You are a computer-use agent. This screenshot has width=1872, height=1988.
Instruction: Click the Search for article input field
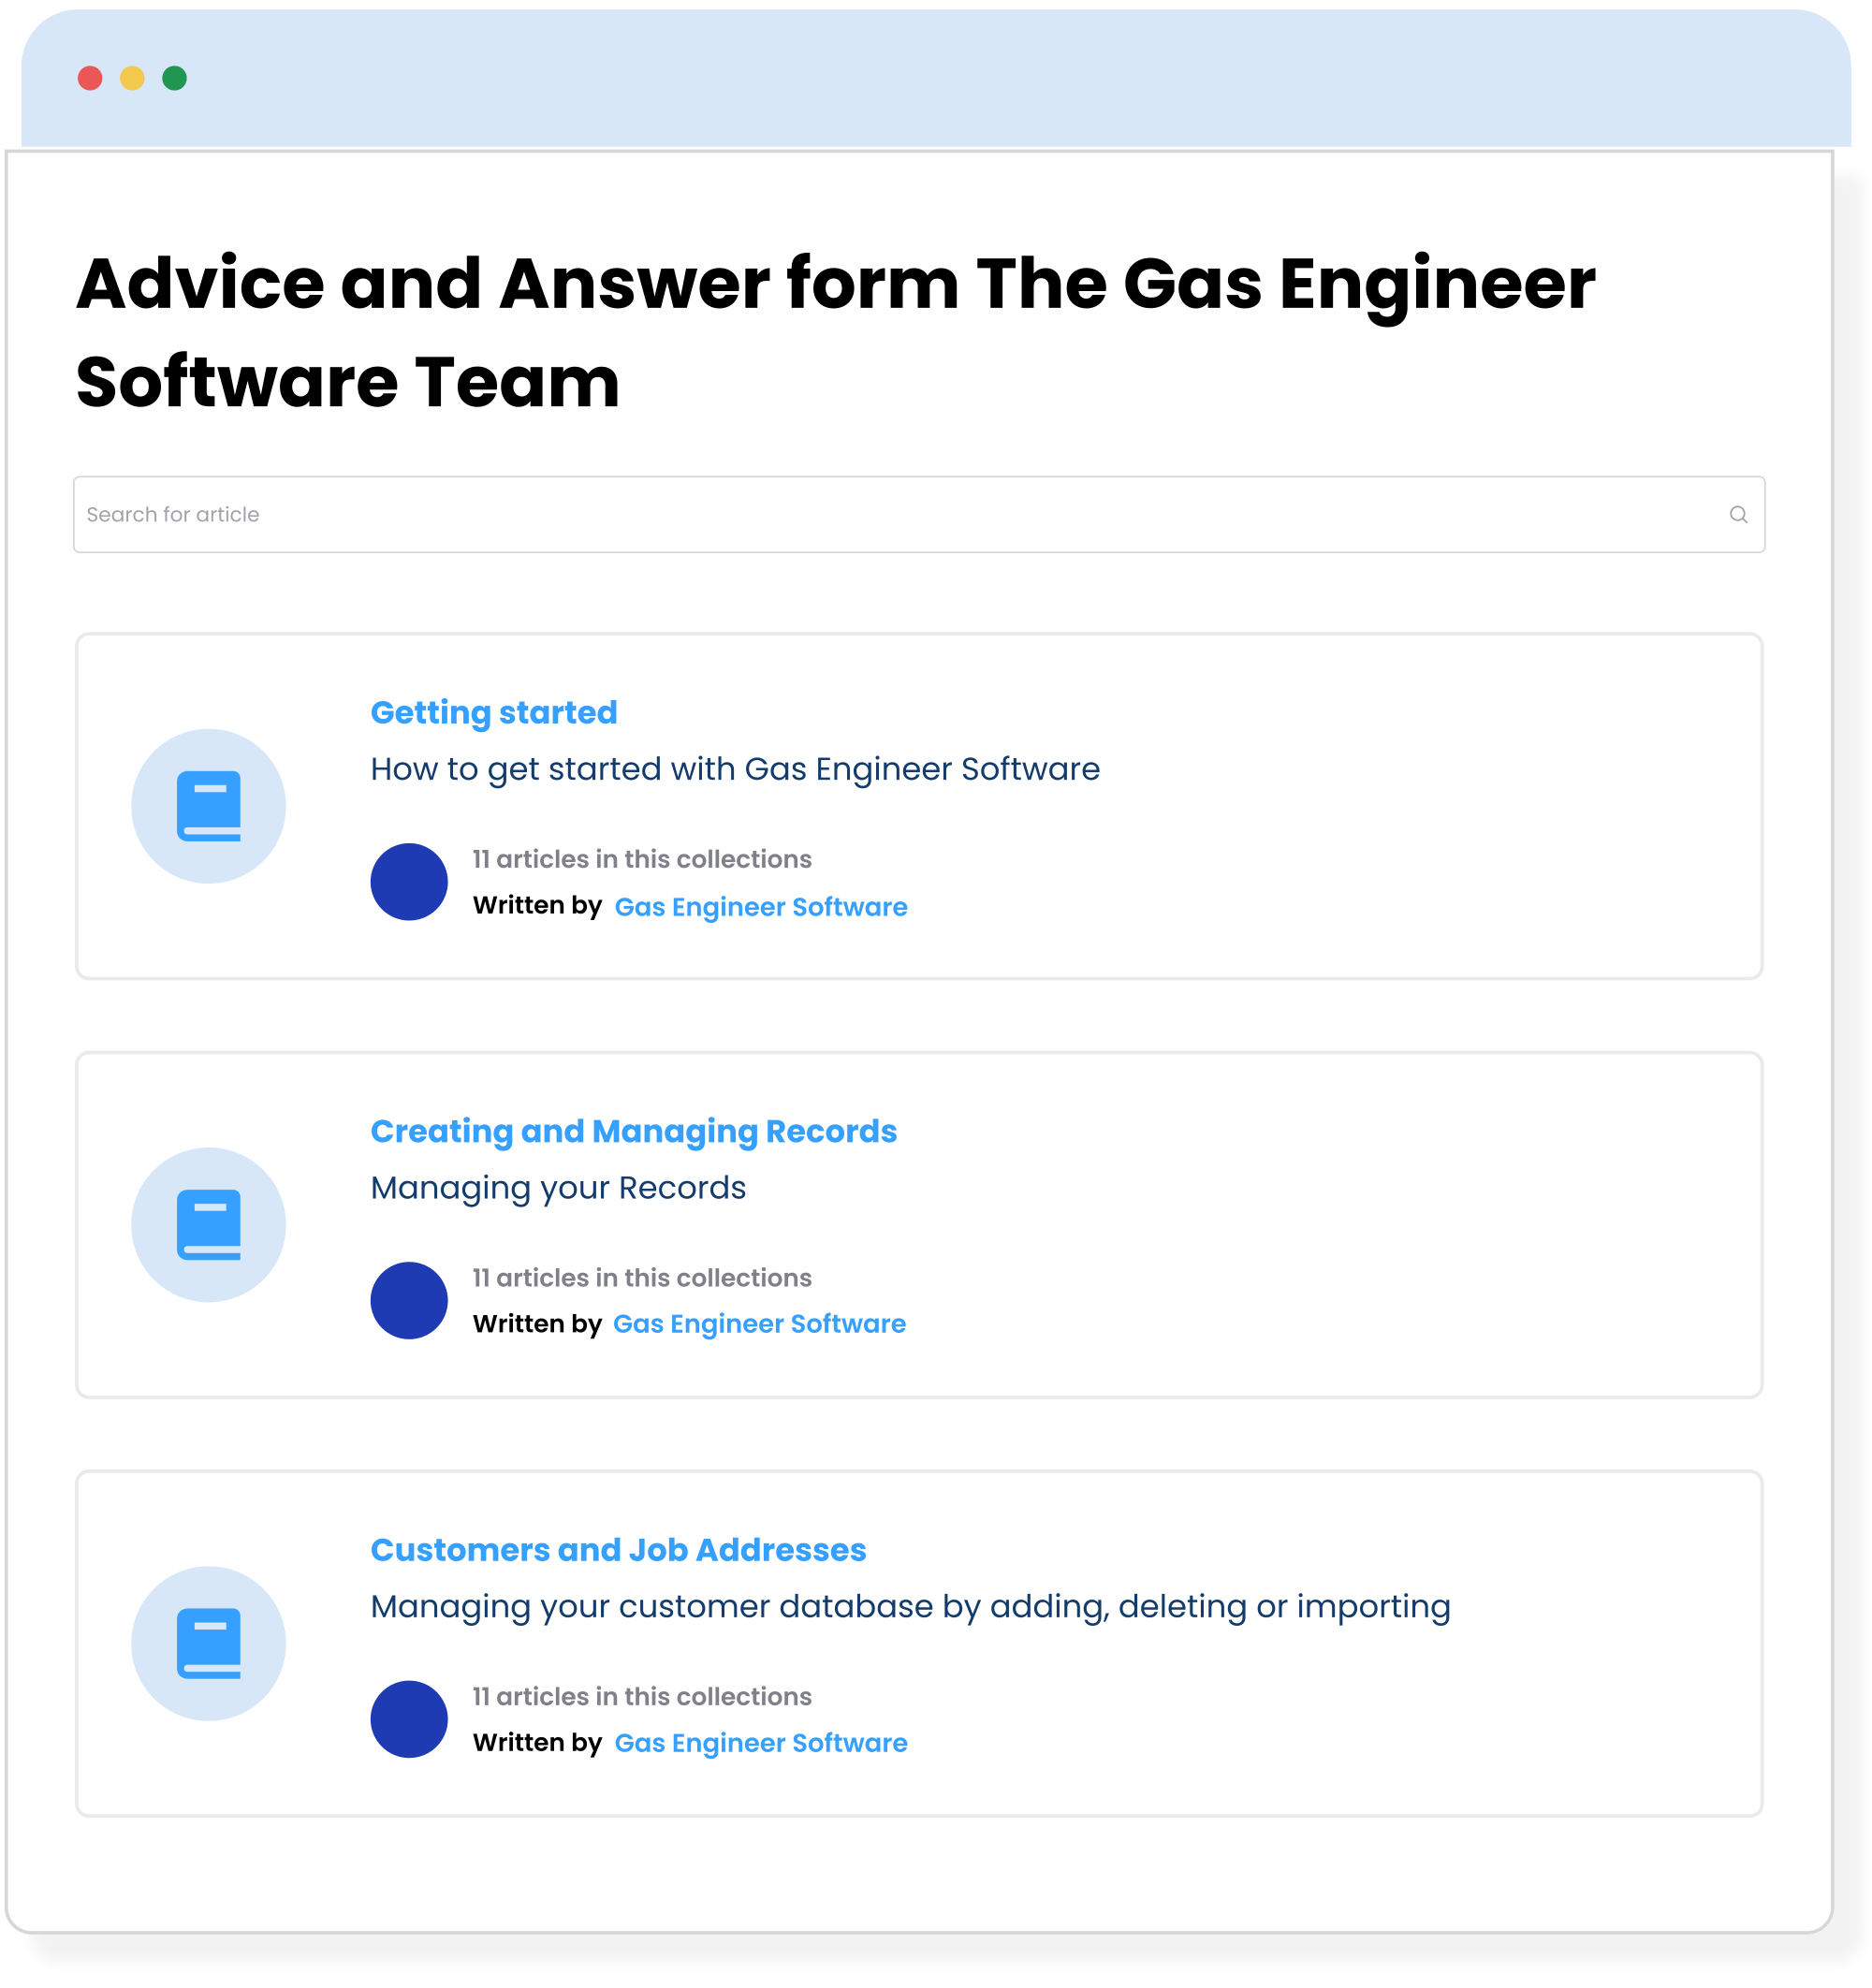(x=600, y=514)
